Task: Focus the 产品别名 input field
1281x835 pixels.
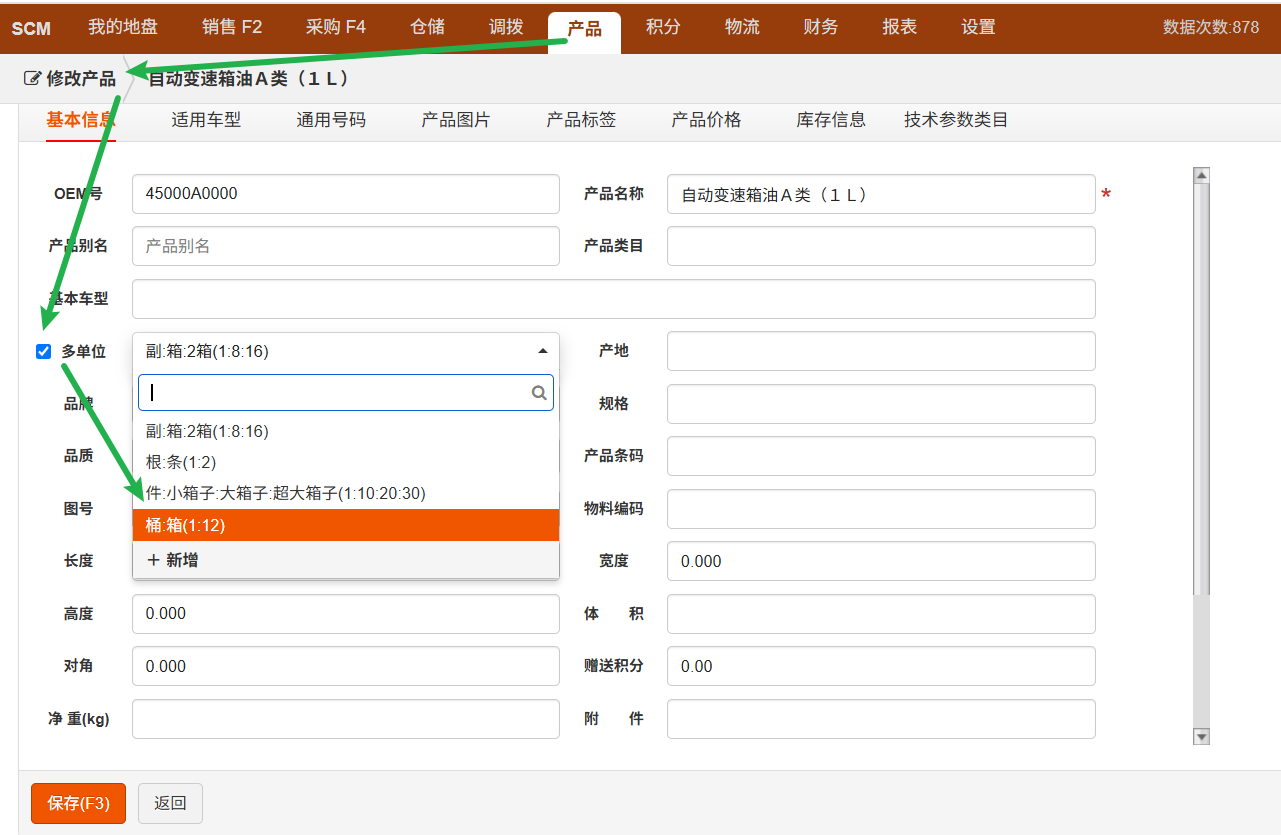Action: tap(345, 246)
